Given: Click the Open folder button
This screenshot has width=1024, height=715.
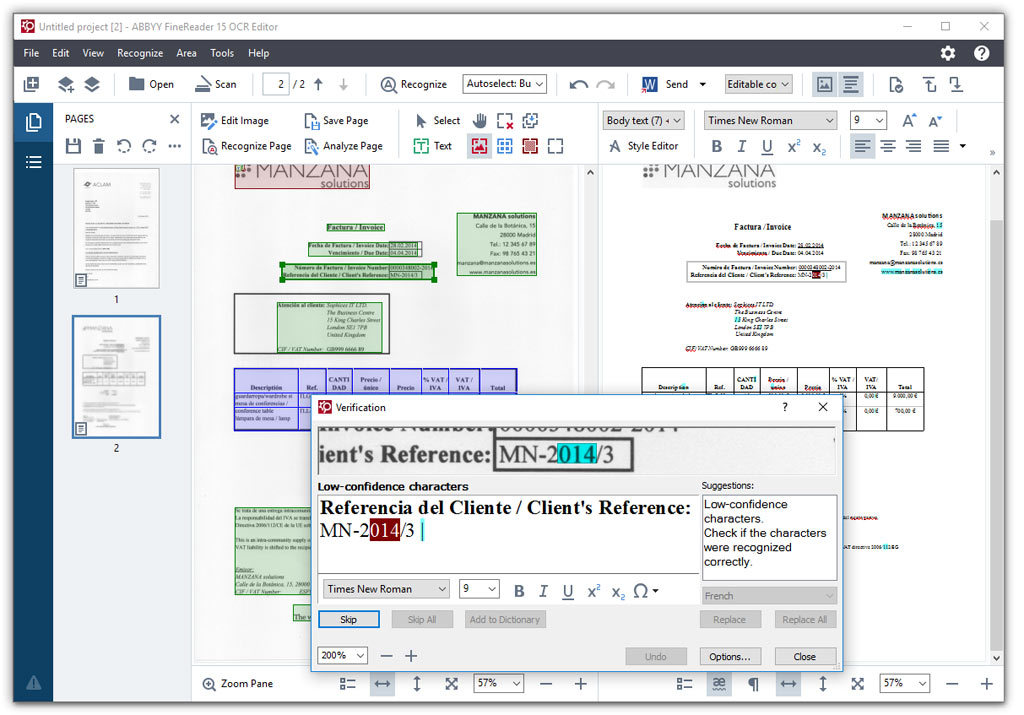Looking at the screenshot, I should pos(151,84).
